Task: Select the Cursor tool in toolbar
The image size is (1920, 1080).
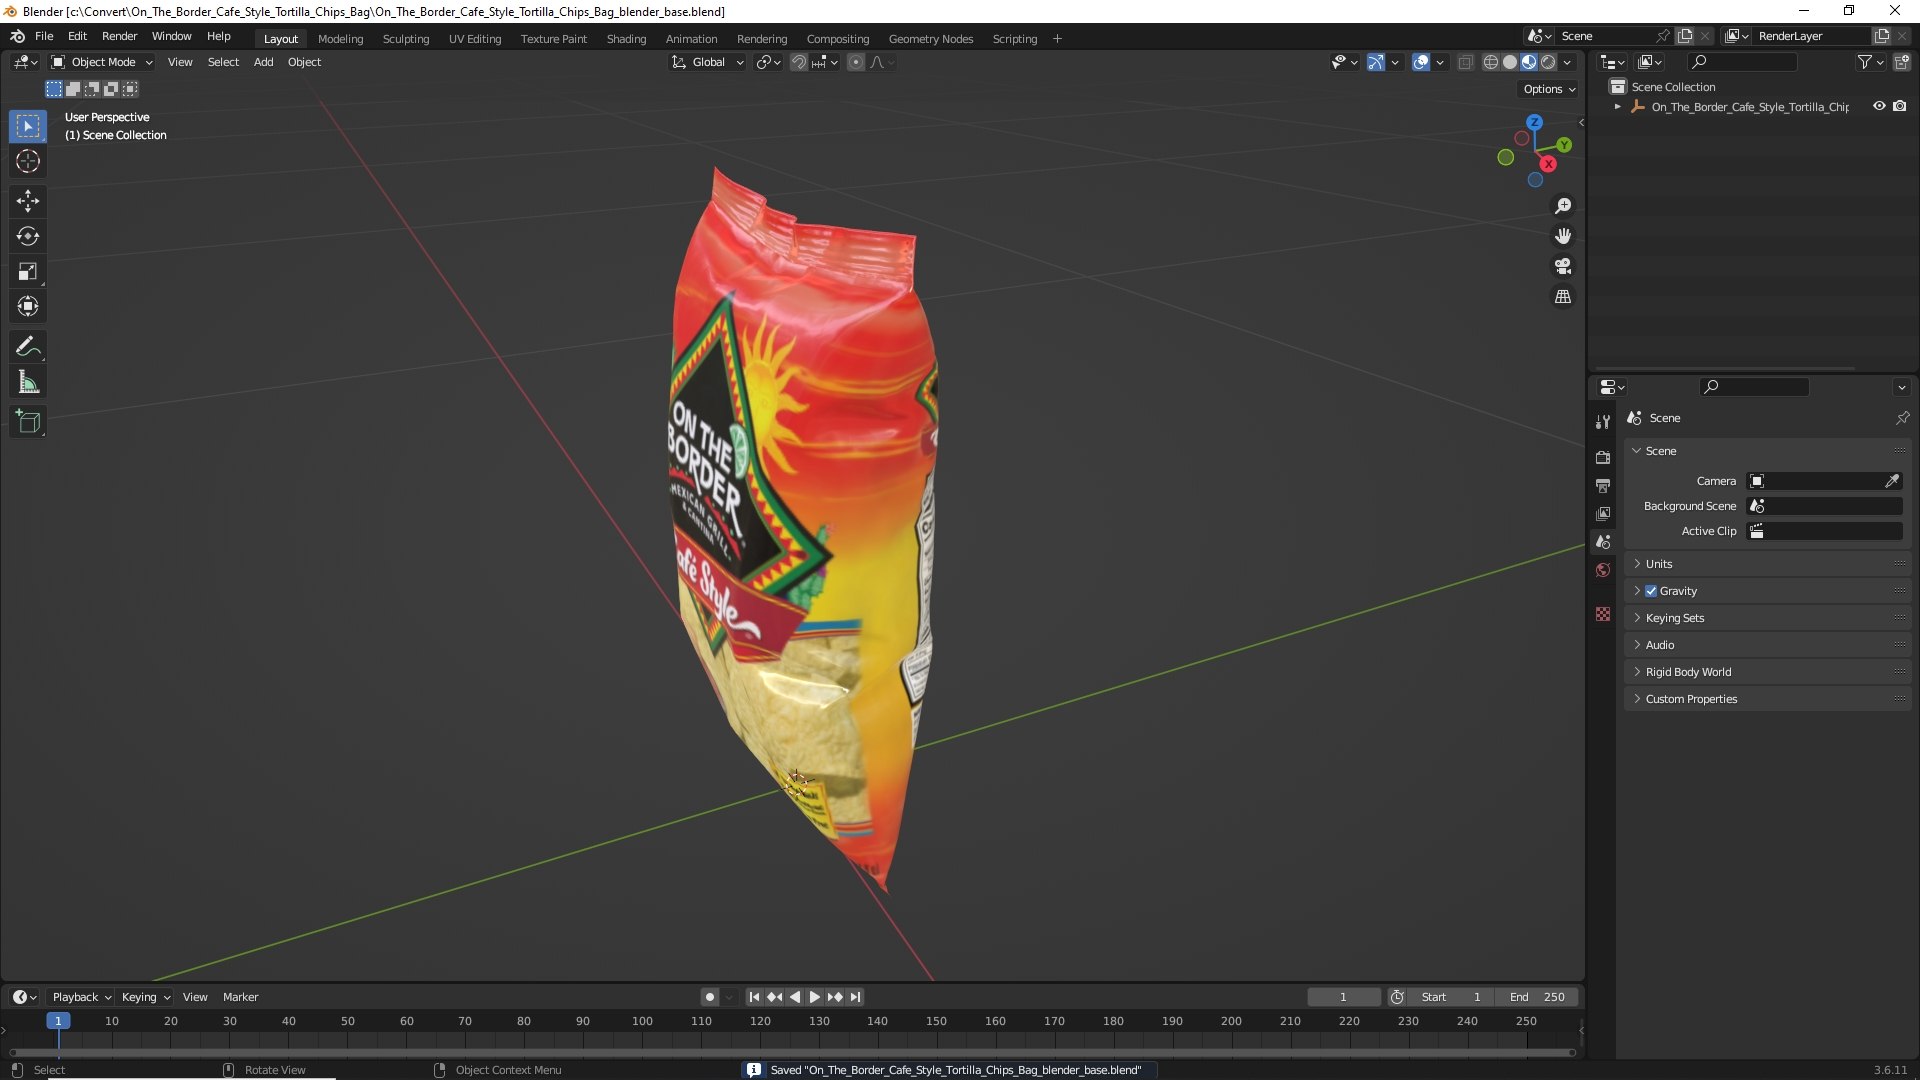Action: pyautogui.click(x=28, y=161)
